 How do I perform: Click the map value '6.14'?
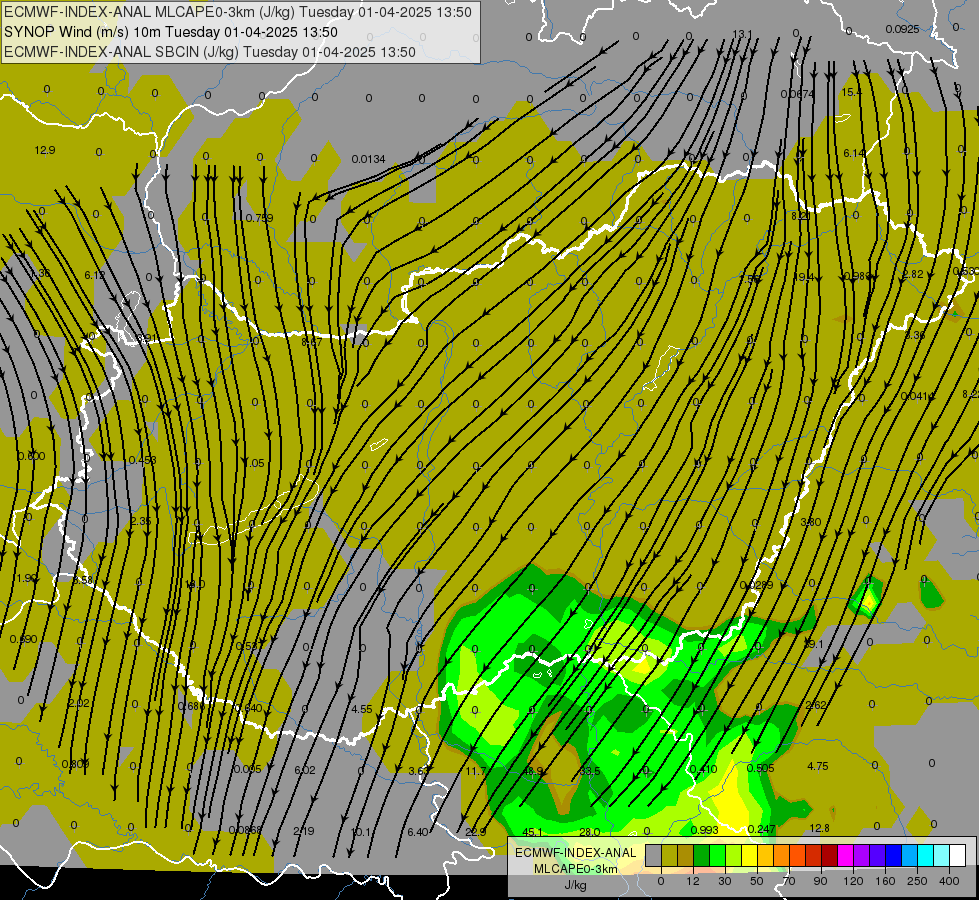(x=855, y=154)
